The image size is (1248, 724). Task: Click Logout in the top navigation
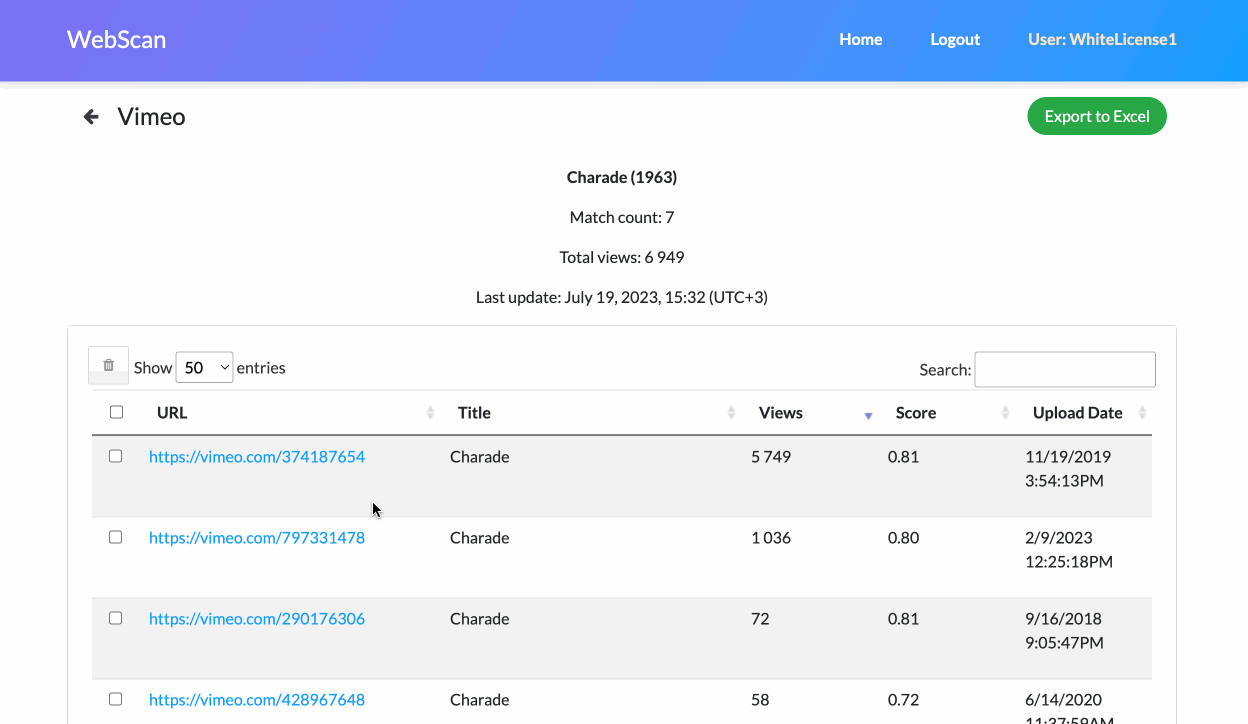954,39
